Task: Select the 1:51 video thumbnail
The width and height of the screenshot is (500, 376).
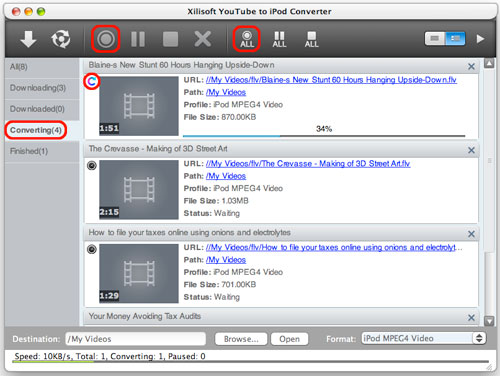Action: [x=139, y=106]
